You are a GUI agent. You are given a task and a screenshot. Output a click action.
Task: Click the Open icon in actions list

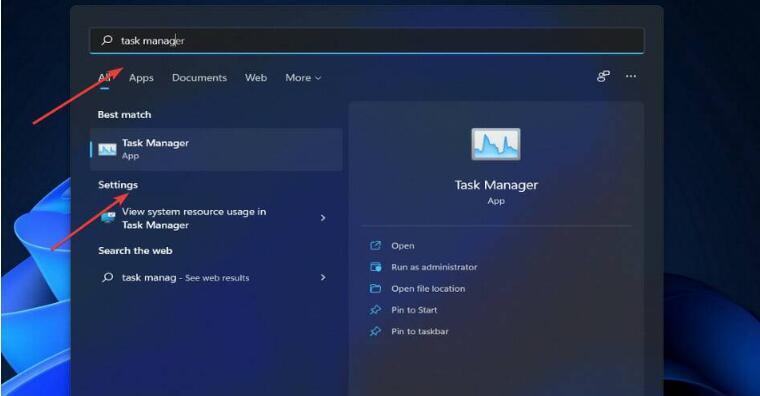point(376,246)
